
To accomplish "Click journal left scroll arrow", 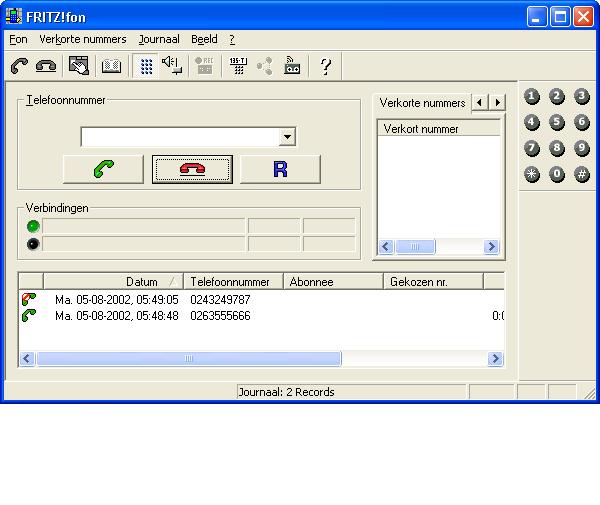I will pyautogui.click(x=27, y=358).
